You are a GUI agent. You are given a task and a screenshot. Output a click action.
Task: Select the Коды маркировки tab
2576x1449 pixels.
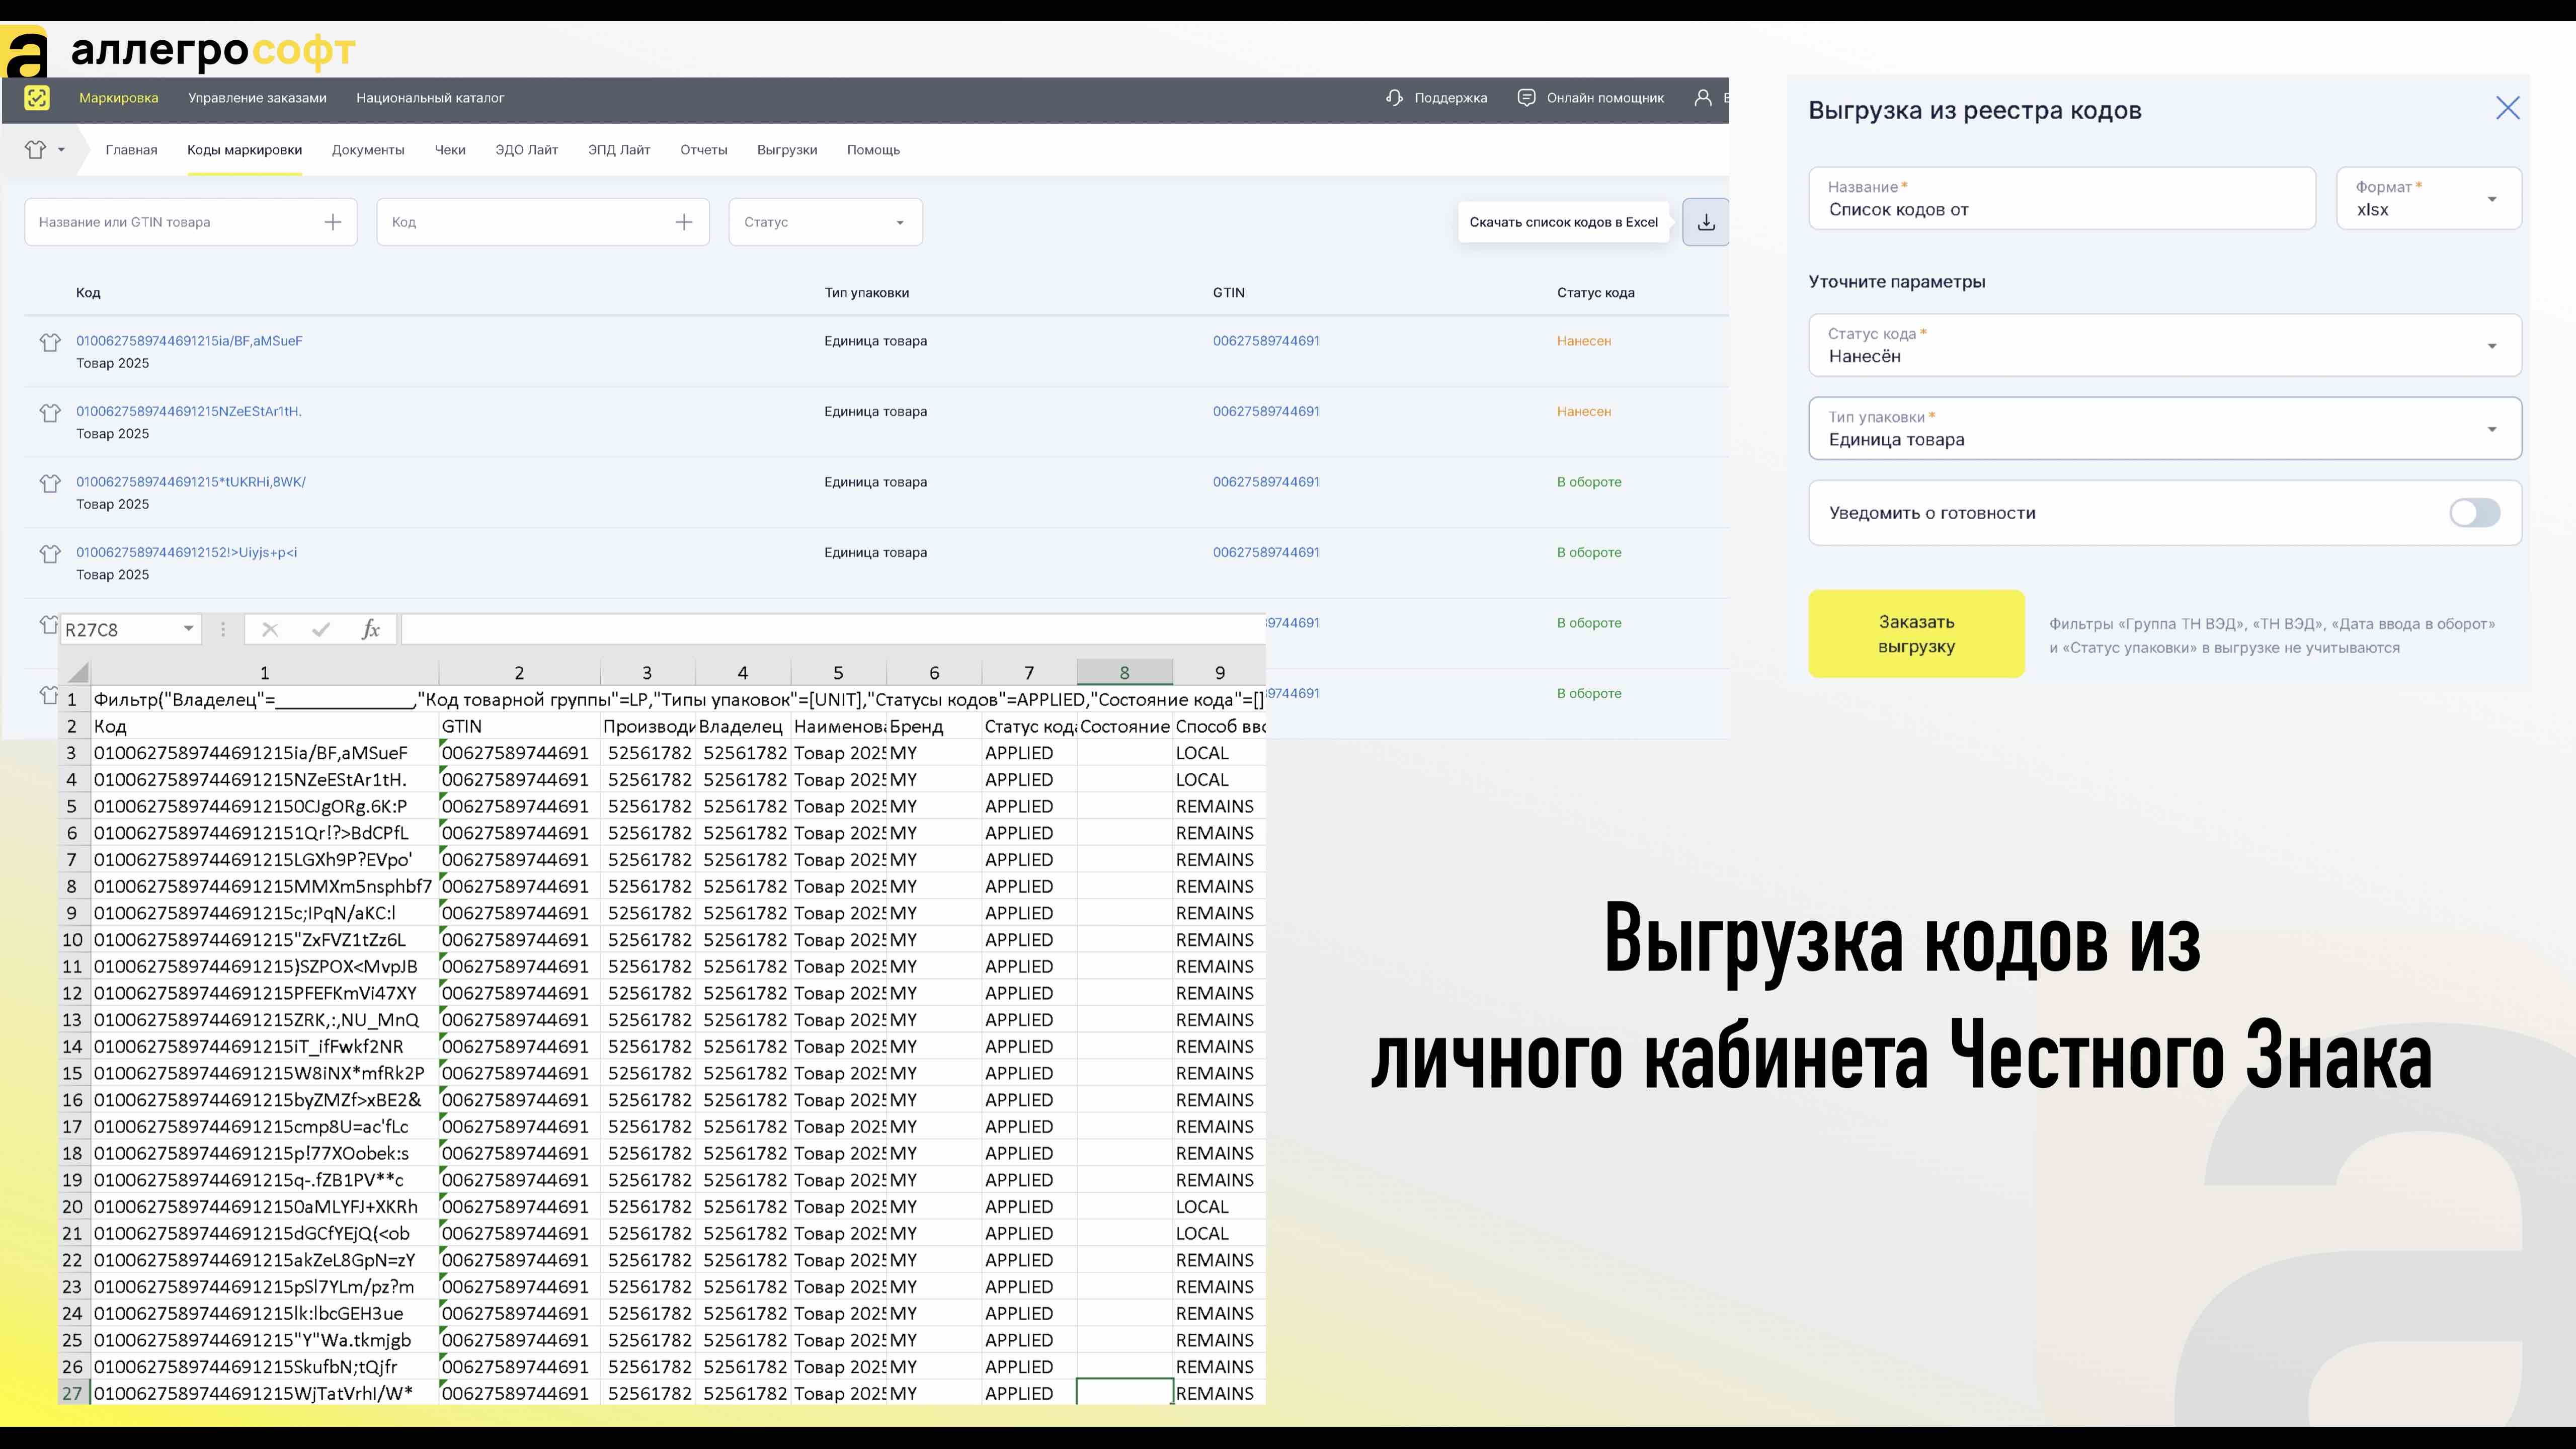(x=244, y=150)
